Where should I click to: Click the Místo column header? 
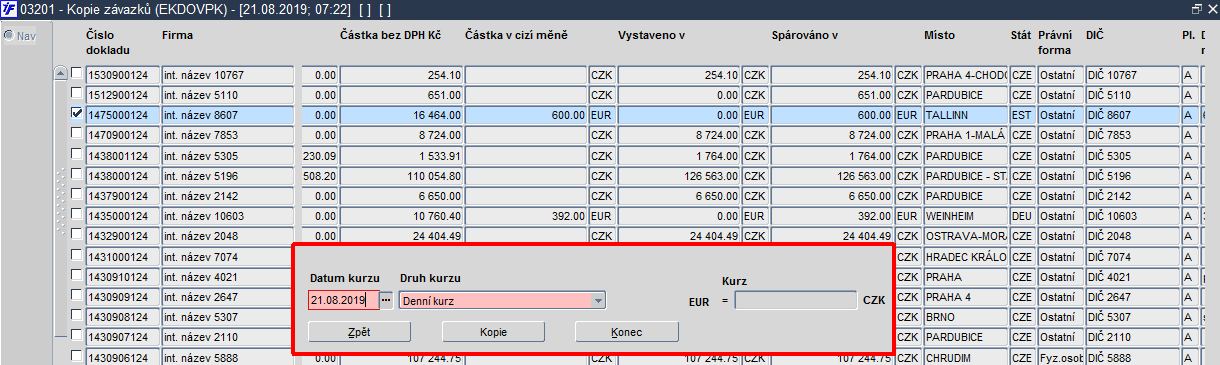pos(940,35)
